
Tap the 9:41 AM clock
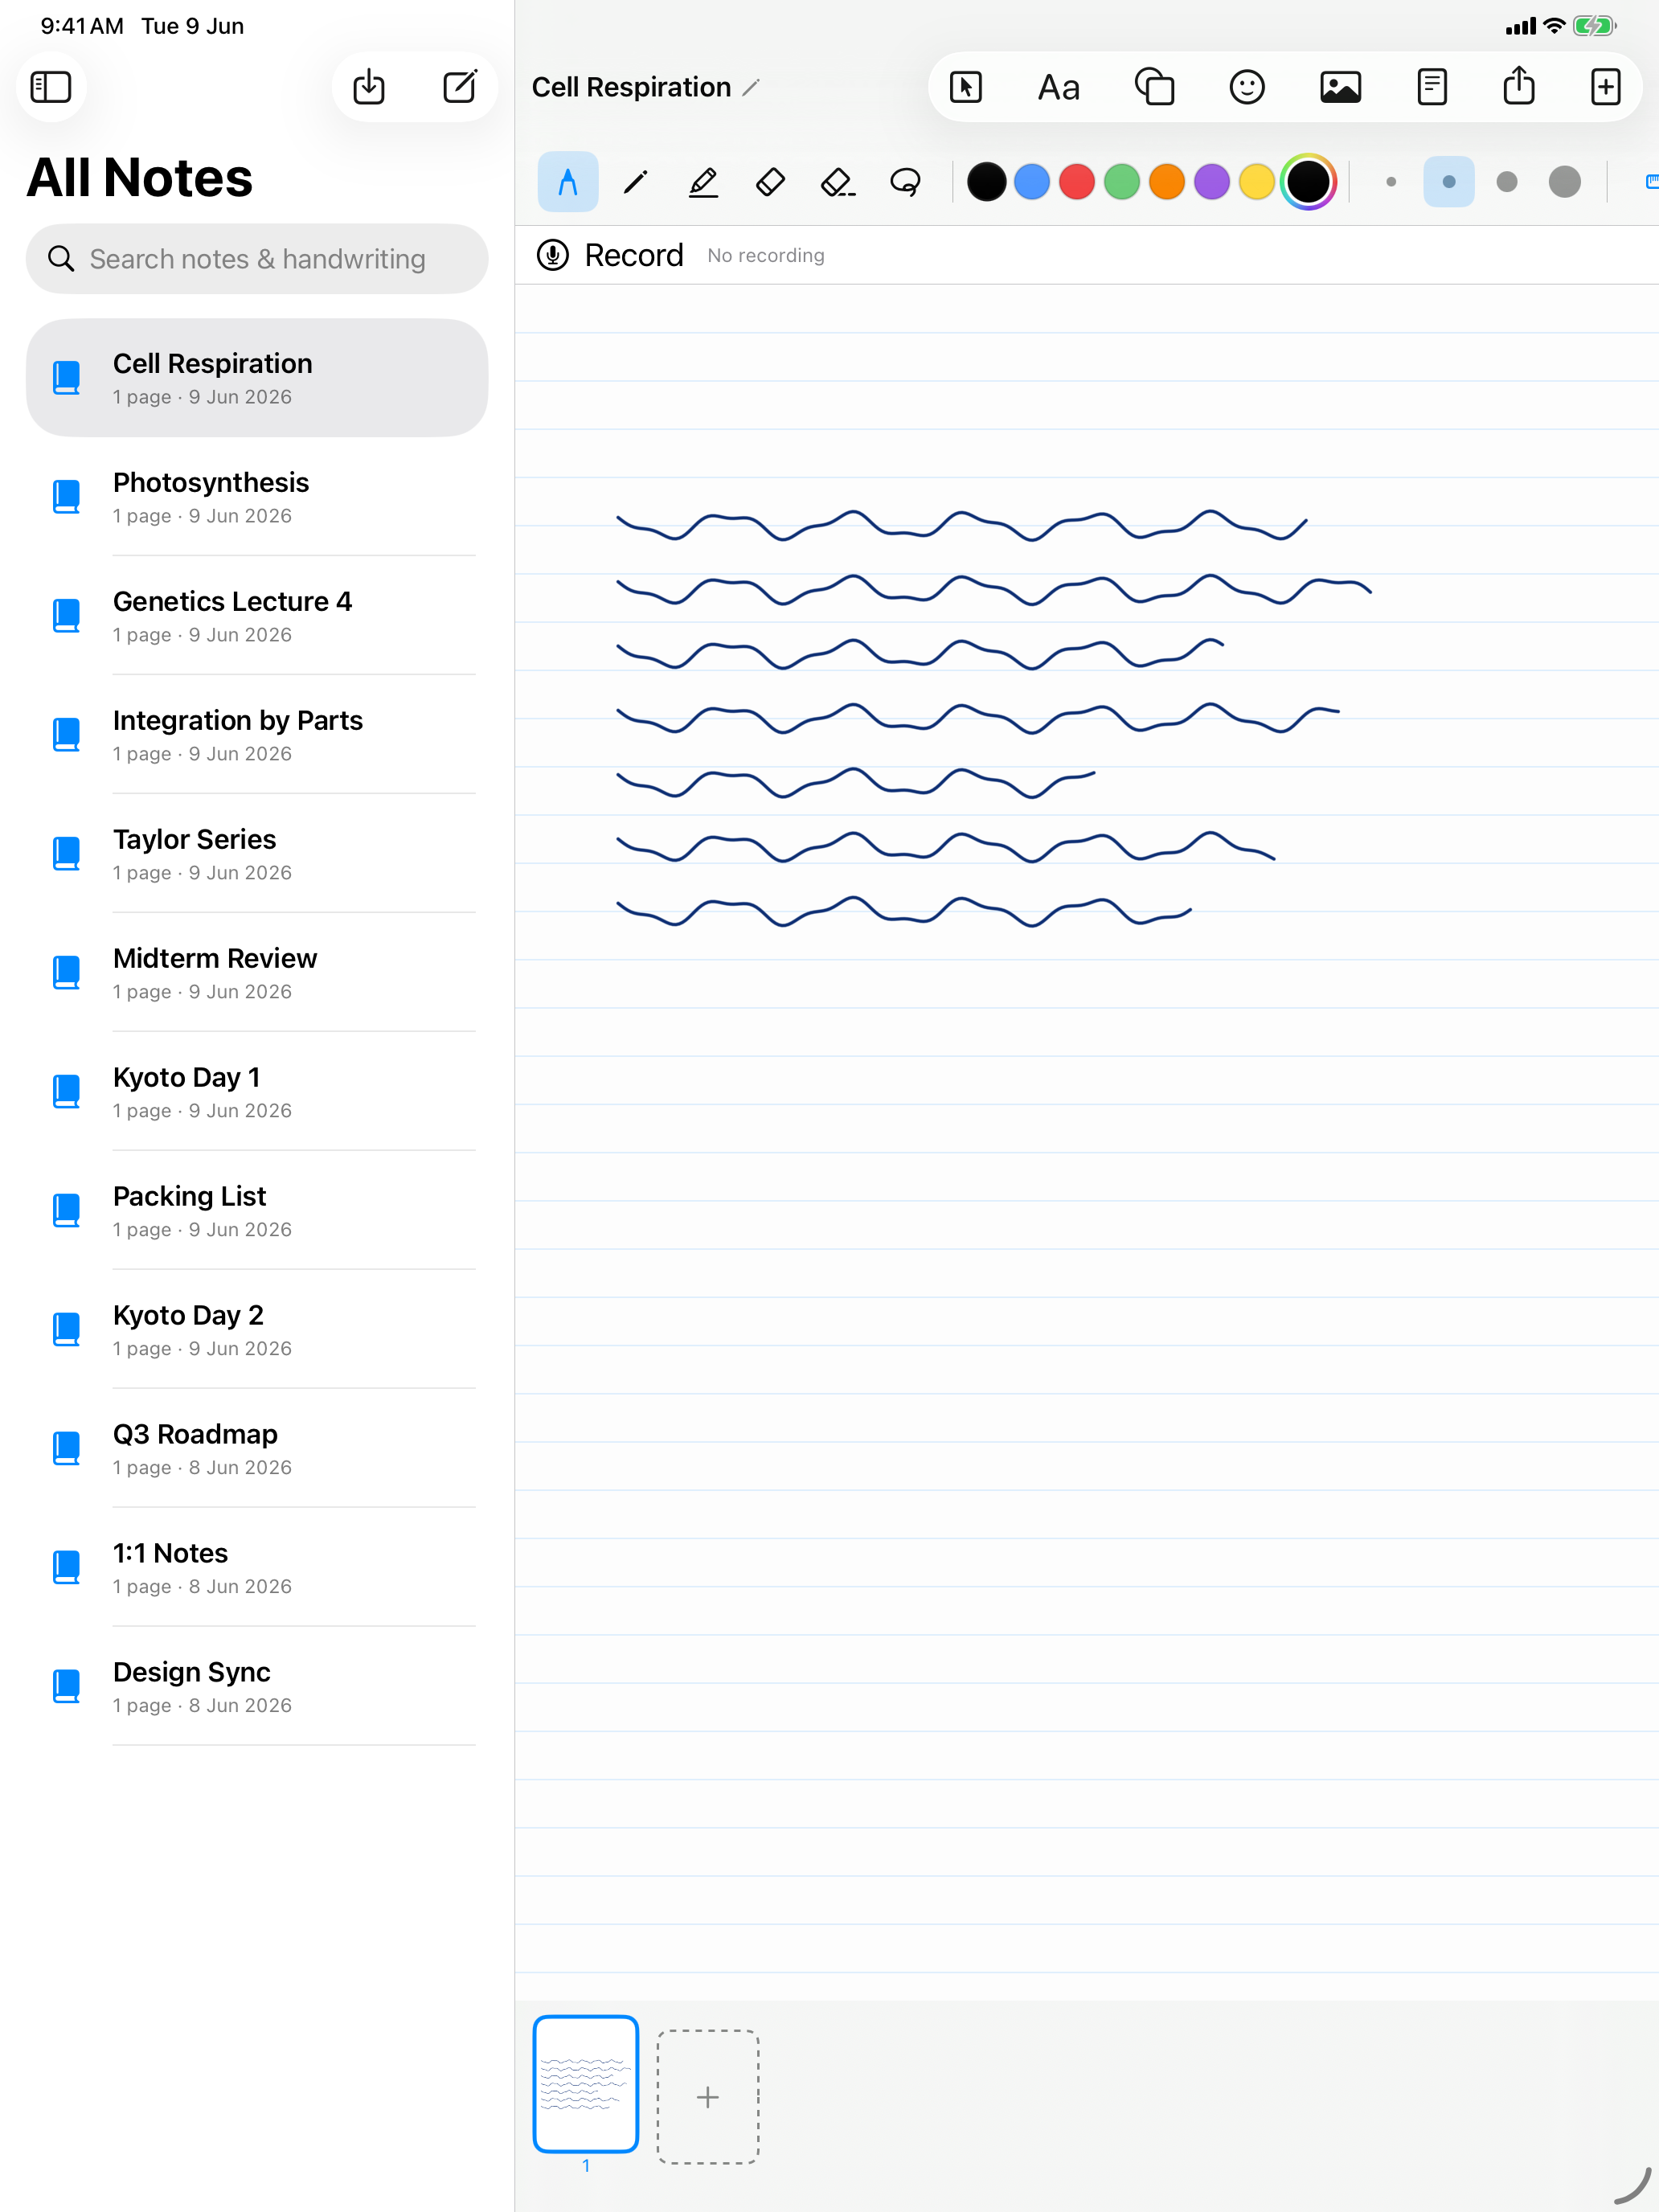[x=82, y=26]
